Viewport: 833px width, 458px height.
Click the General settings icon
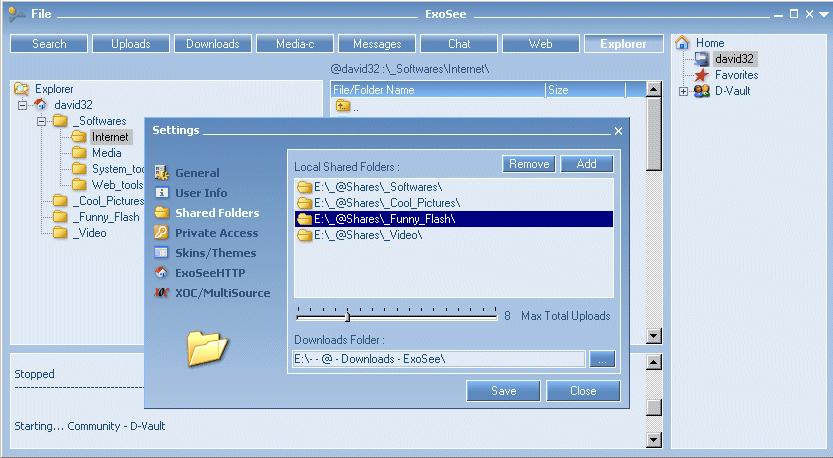161,173
